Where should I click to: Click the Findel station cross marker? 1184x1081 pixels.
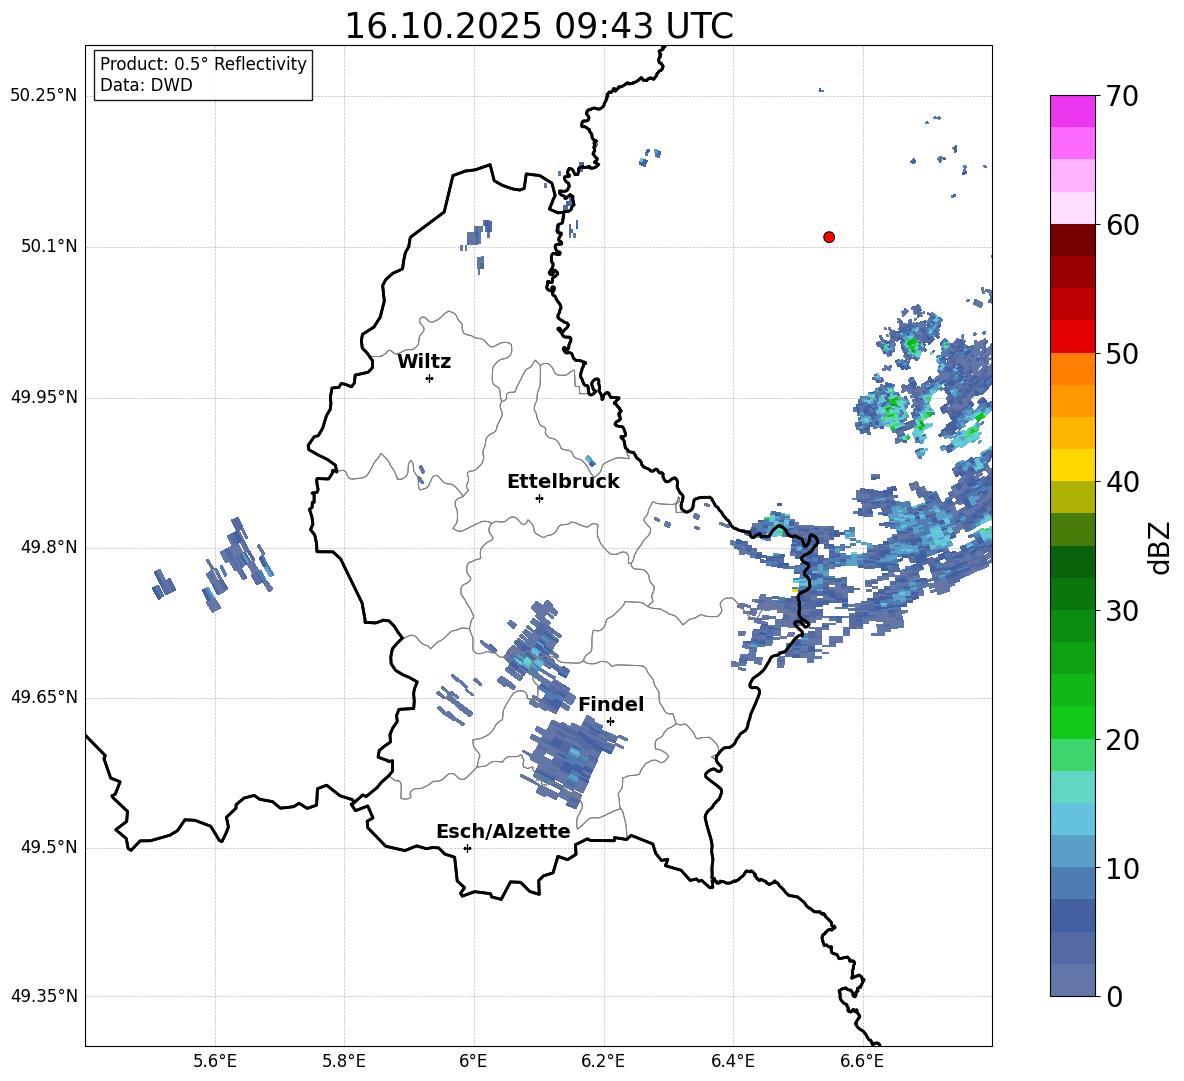pyautogui.click(x=610, y=722)
